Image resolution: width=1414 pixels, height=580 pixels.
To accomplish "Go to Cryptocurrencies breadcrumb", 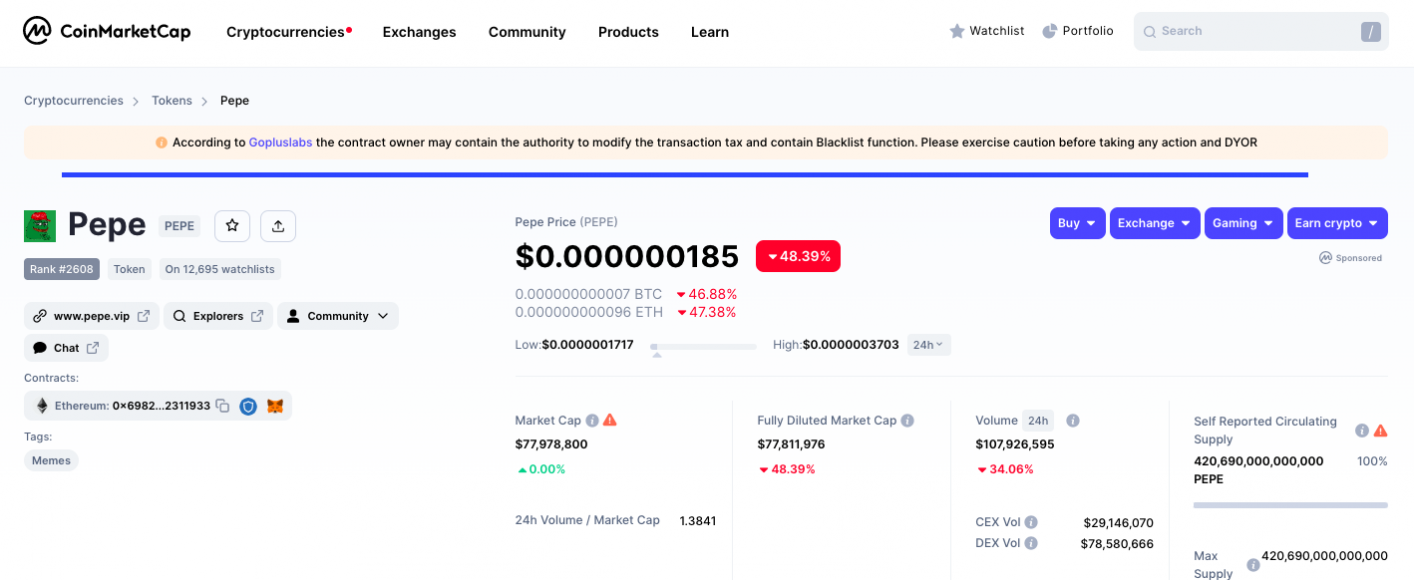I will (74, 101).
